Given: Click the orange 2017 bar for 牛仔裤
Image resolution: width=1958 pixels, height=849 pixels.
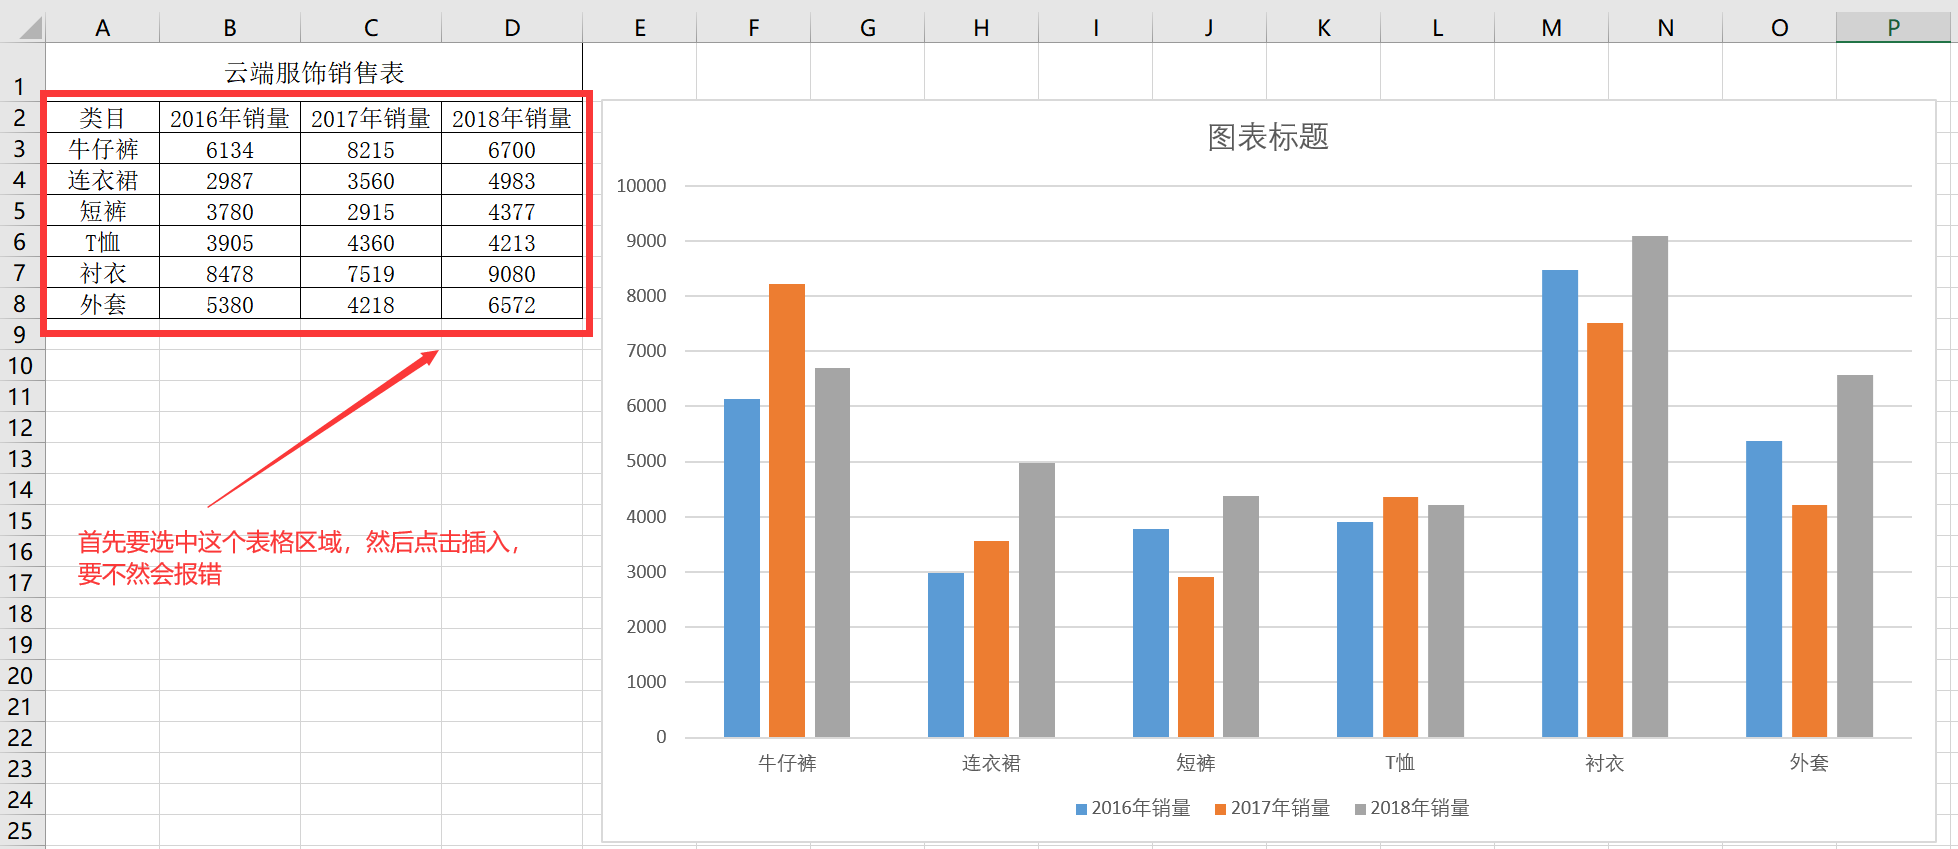Looking at the screenshot, I should 787,510.
